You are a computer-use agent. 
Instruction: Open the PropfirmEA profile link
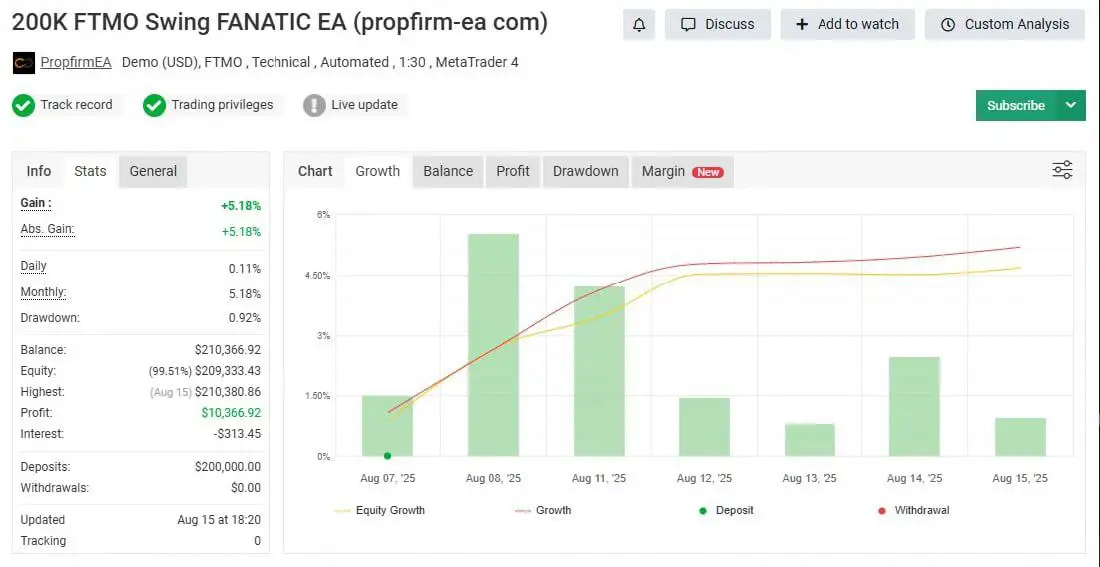pos(76,62)
